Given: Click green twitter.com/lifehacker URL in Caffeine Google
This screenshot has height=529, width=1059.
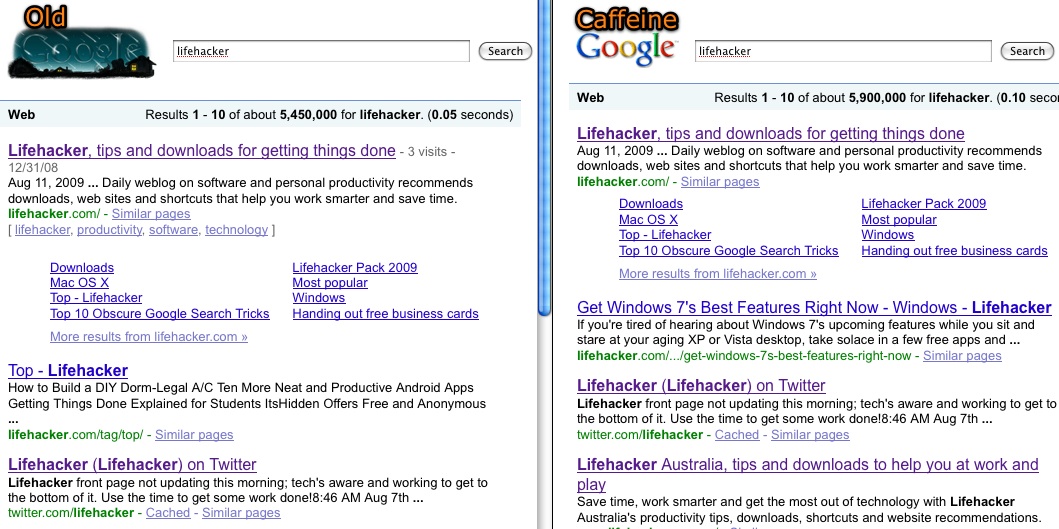Looking at the screenshot, I should [x=640, y=435].
